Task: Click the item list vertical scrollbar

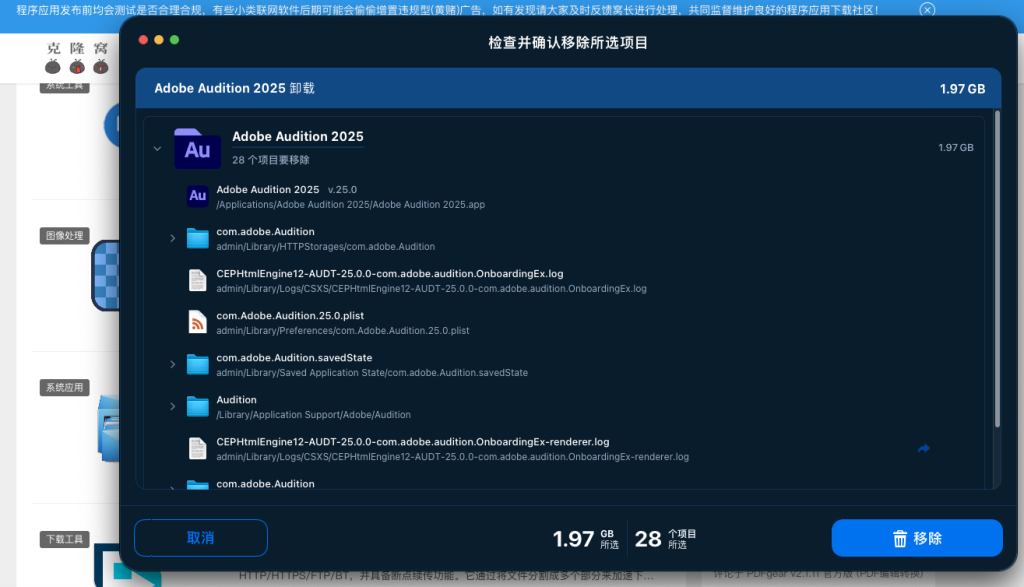Action: (x=997, y=269)
